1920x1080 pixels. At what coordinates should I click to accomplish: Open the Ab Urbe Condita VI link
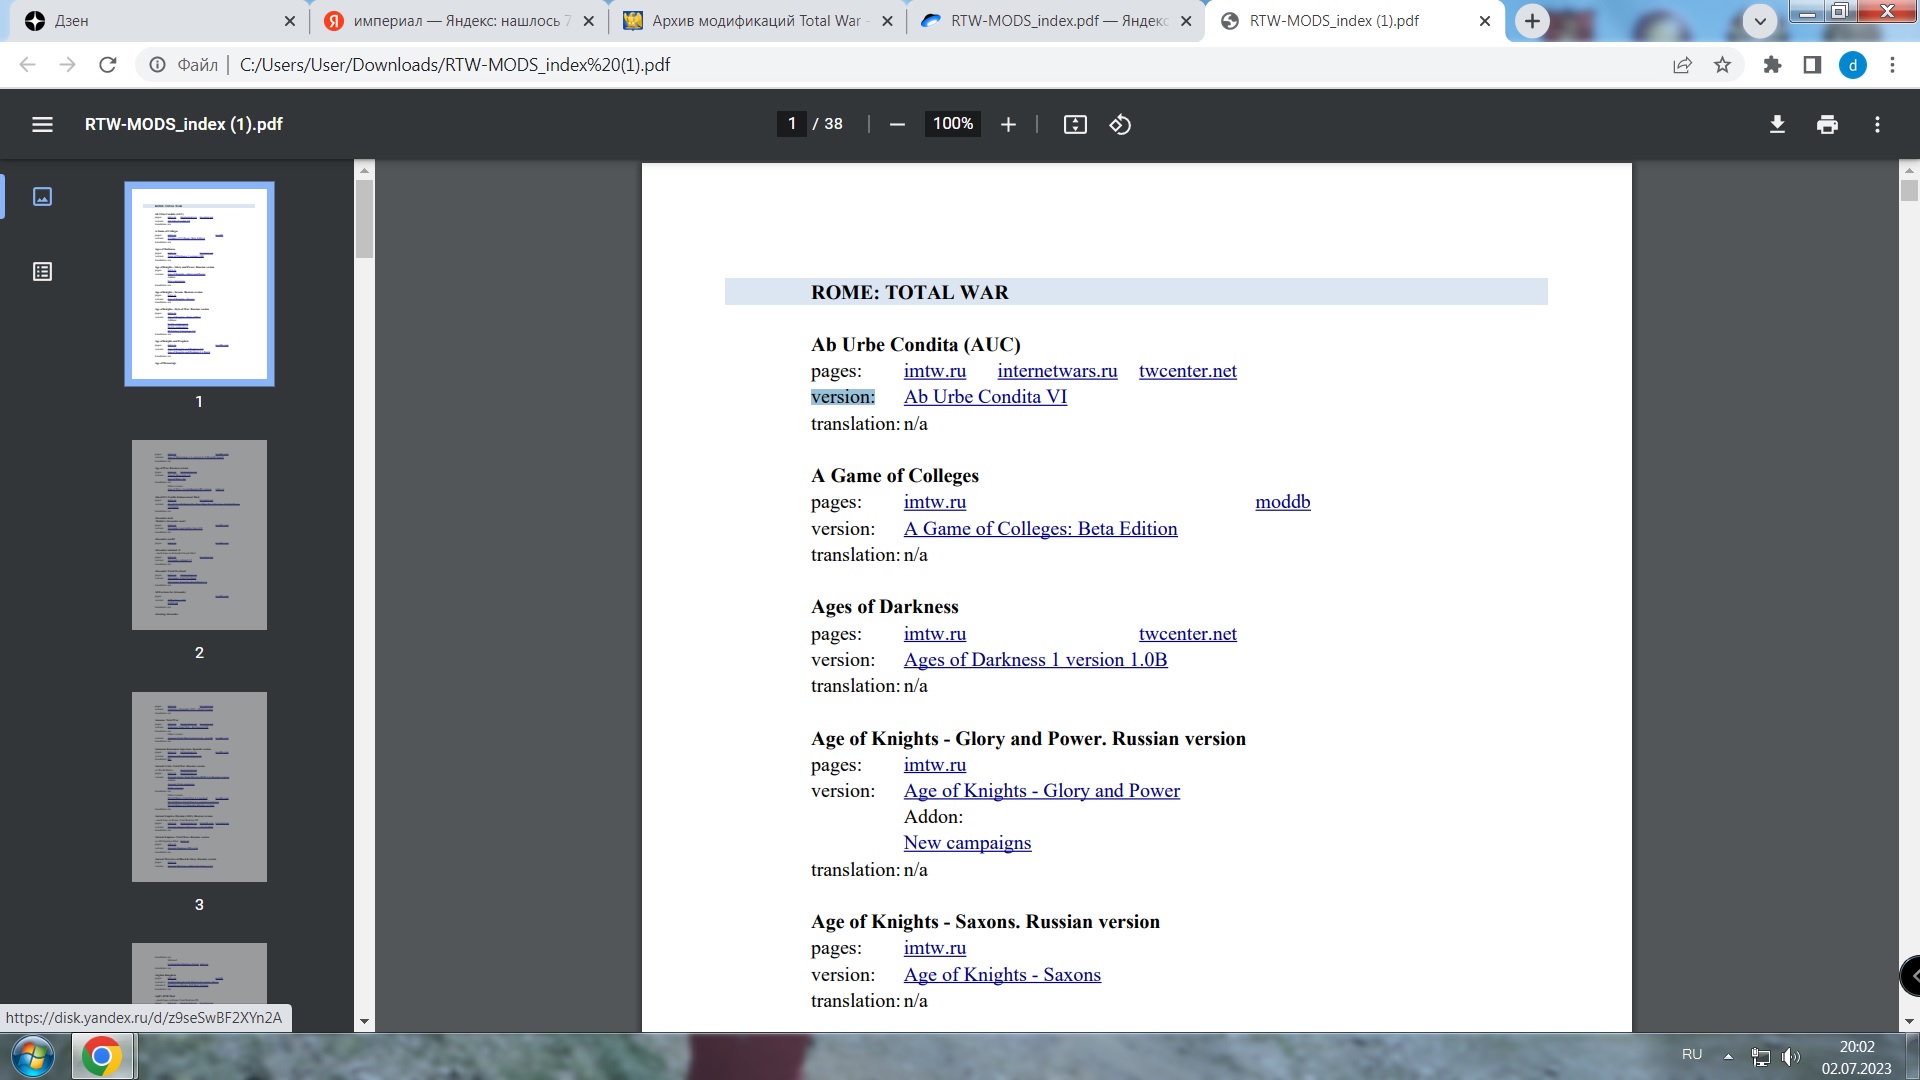click(985, 397)
